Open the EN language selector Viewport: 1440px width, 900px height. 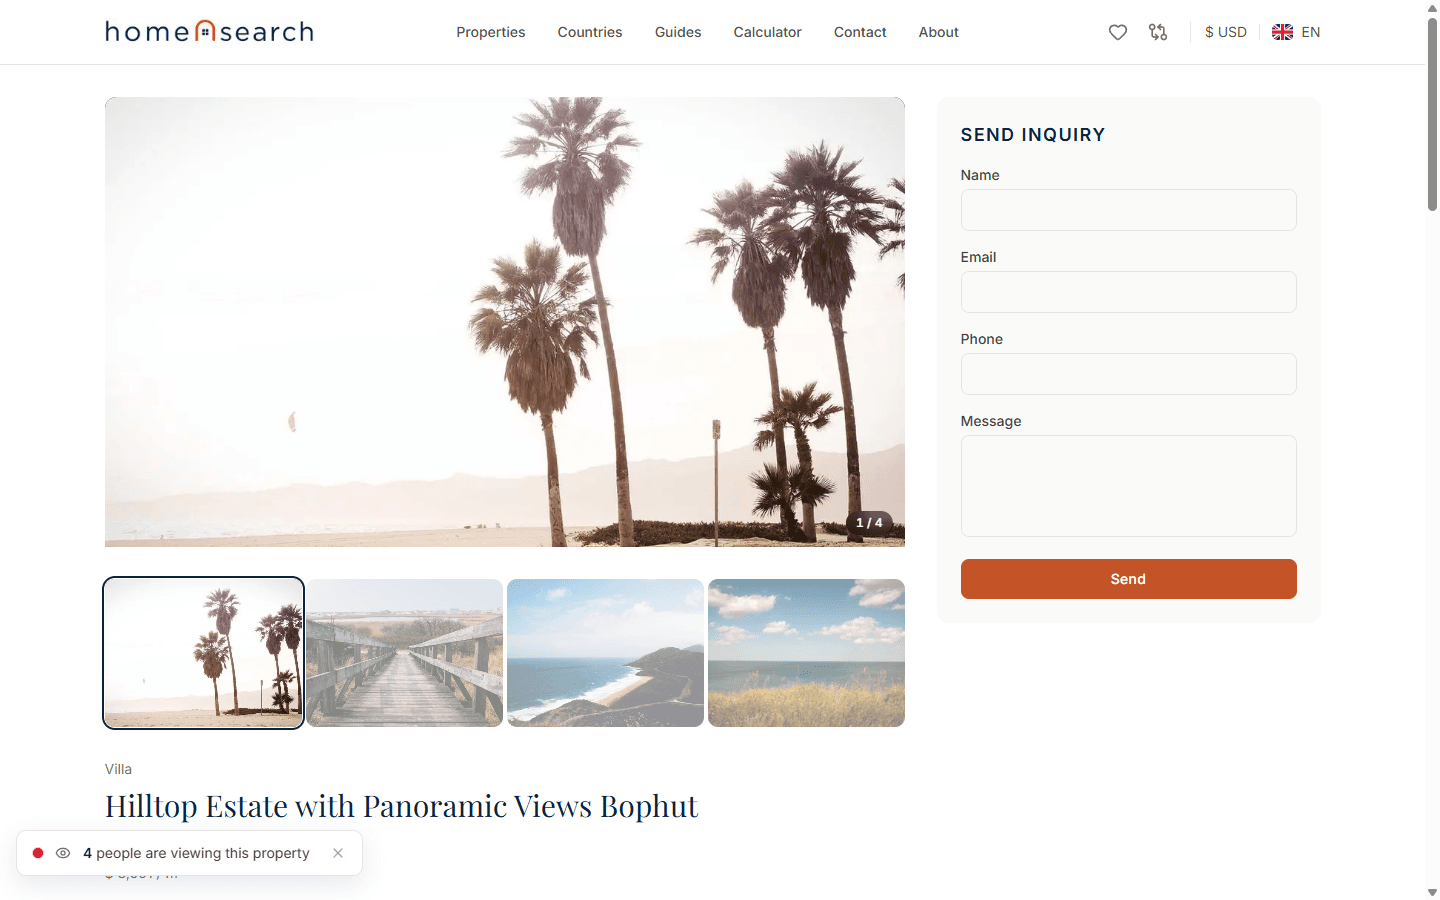tap(1310, 32)
